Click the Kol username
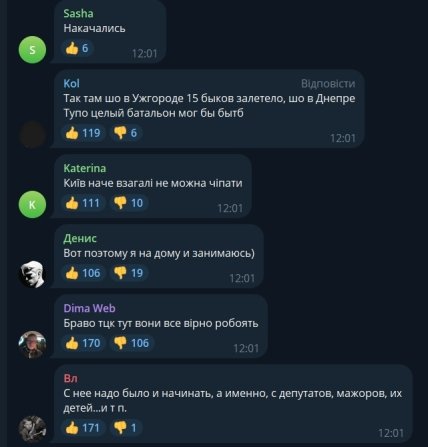Screen dimensions: 428x447 pyautogui.click(x=72, y=83)
